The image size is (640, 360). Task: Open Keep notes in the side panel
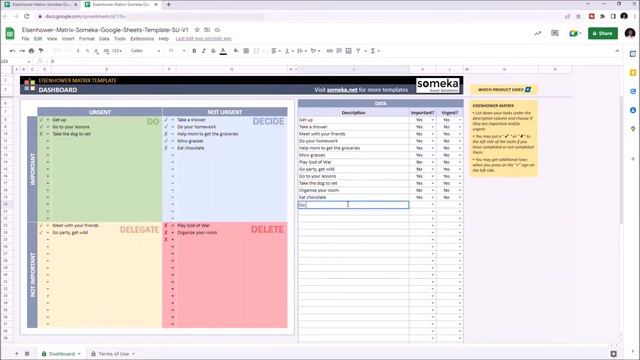pyautogui.click(x=633, y=73)
